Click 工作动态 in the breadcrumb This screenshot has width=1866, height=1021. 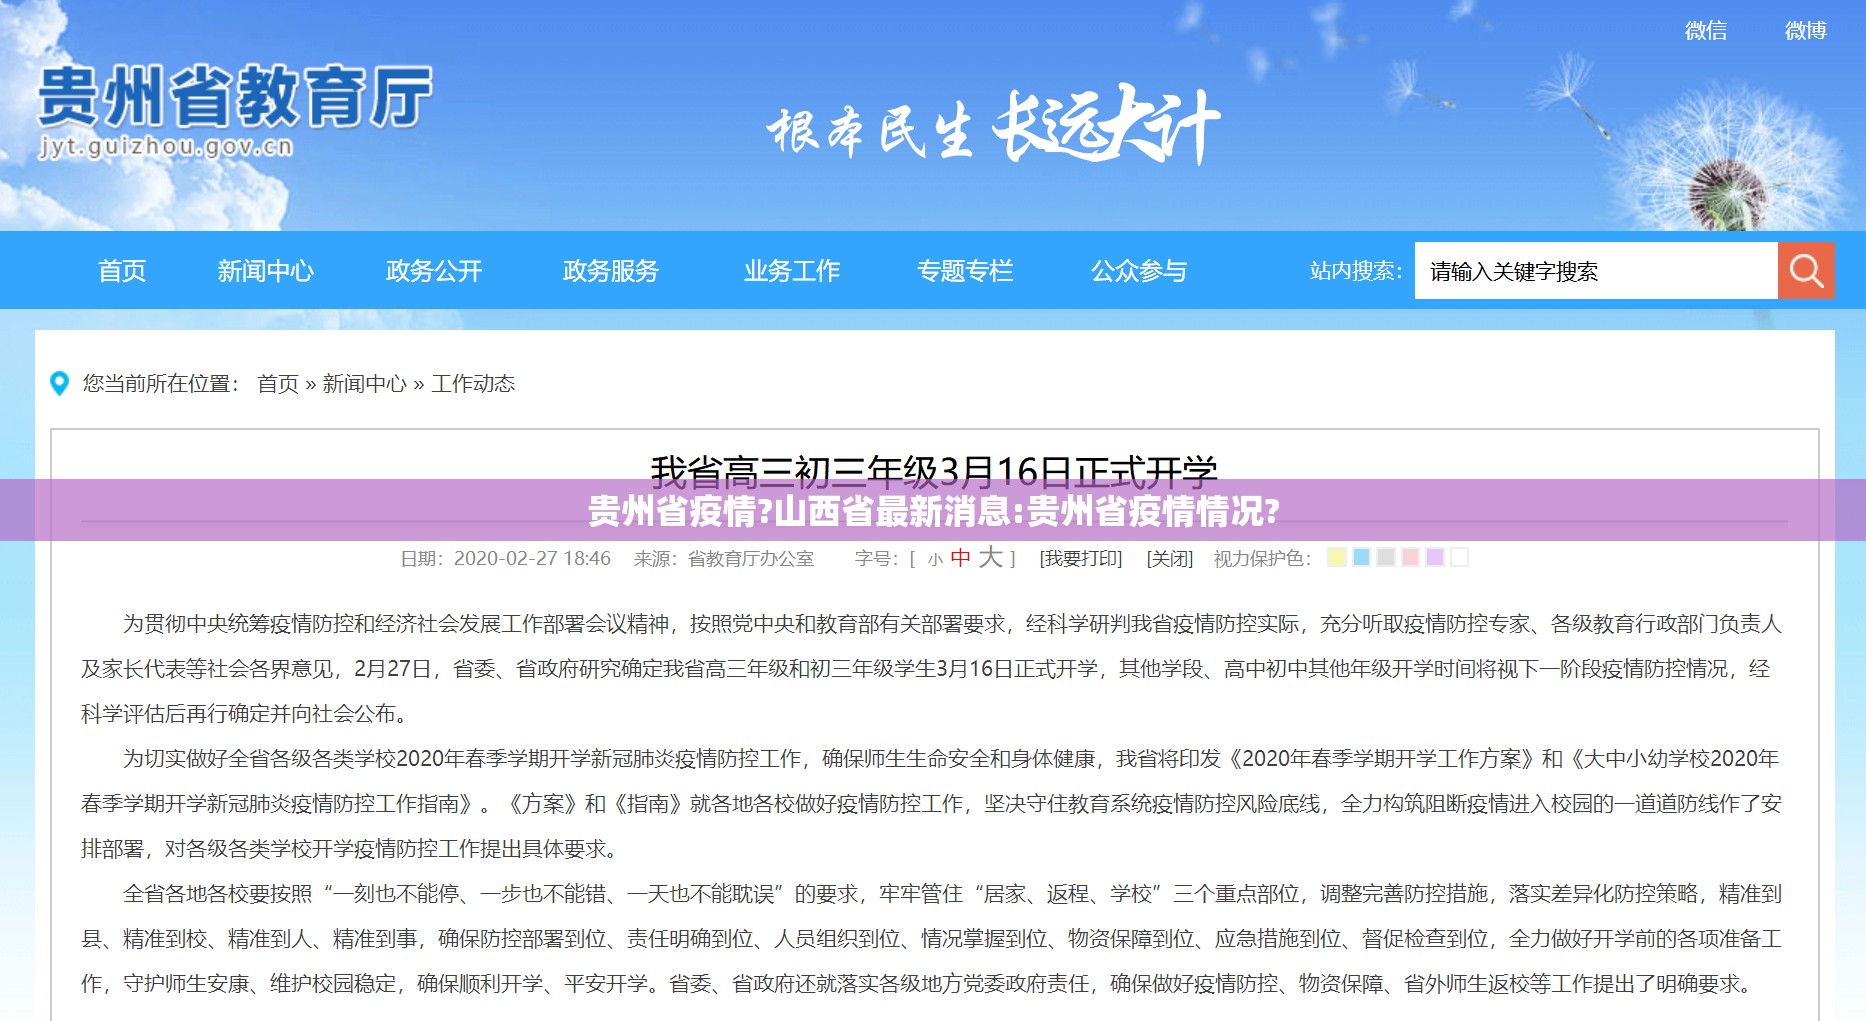point(473,384)
